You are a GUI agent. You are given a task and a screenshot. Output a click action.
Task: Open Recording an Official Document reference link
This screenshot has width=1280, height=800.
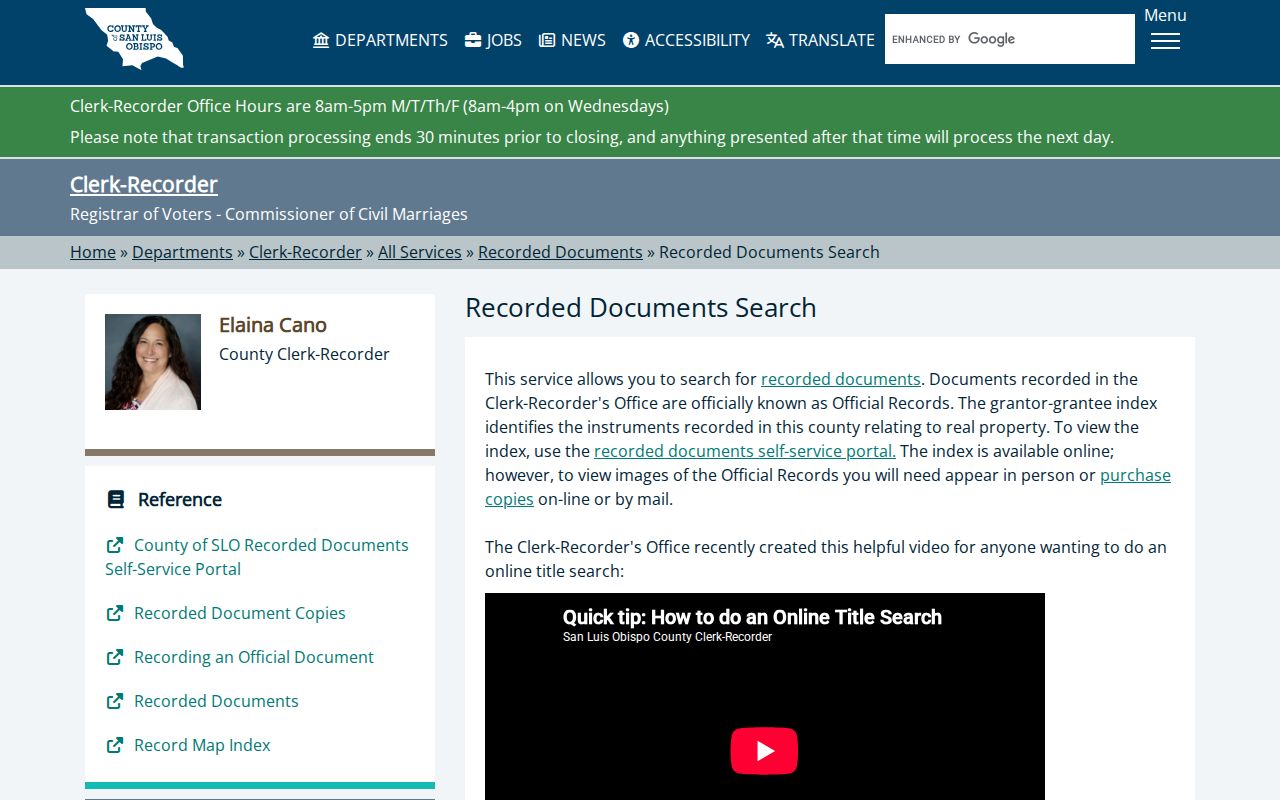click(254, 657)
